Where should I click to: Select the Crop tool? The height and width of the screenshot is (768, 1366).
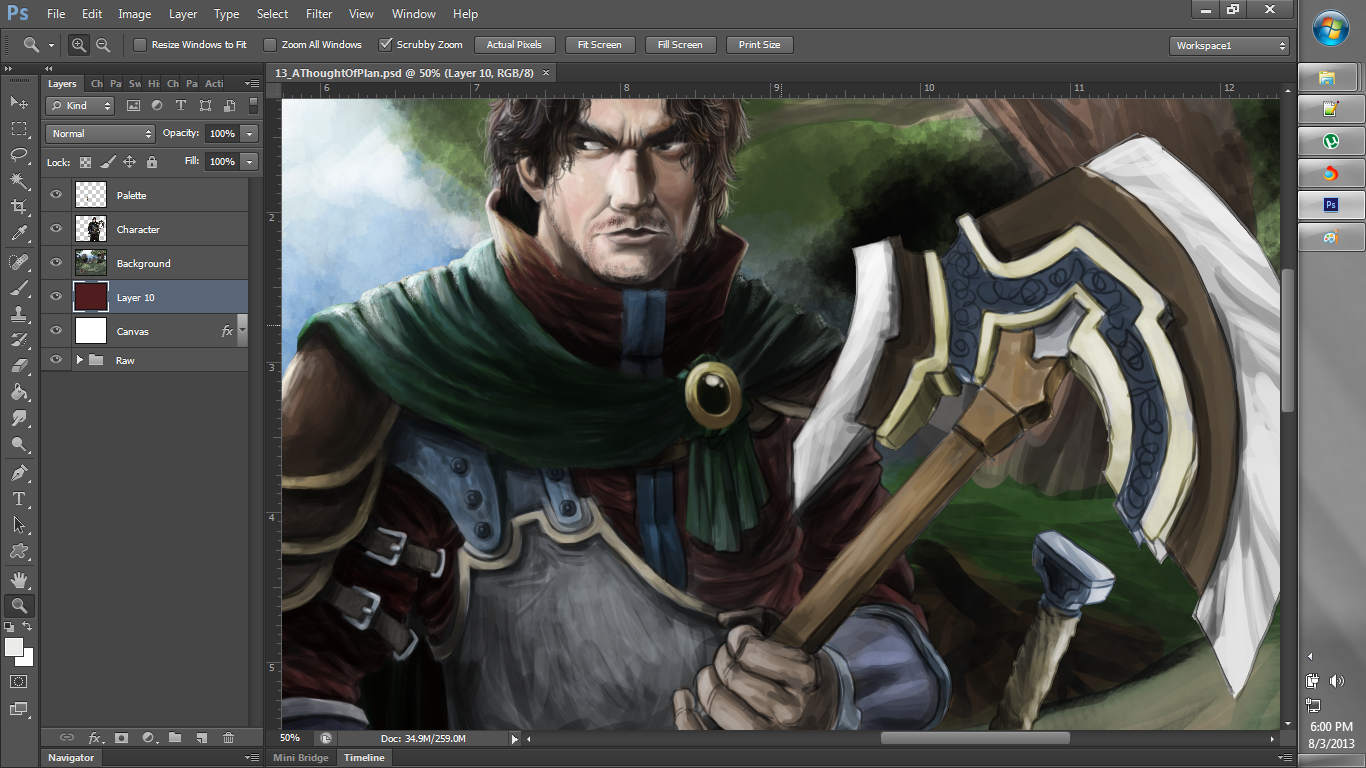tap(19, 207)
